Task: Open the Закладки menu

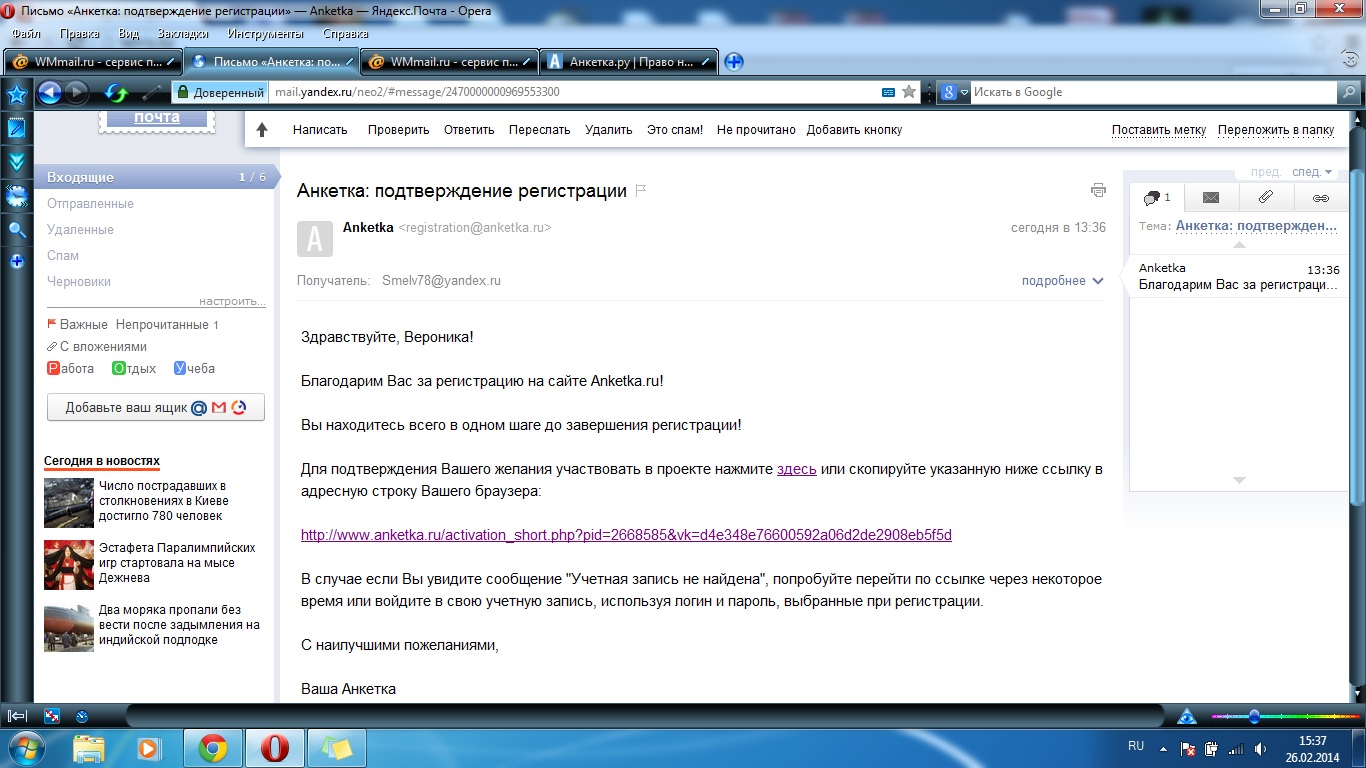Action: (x=183, y=33)
